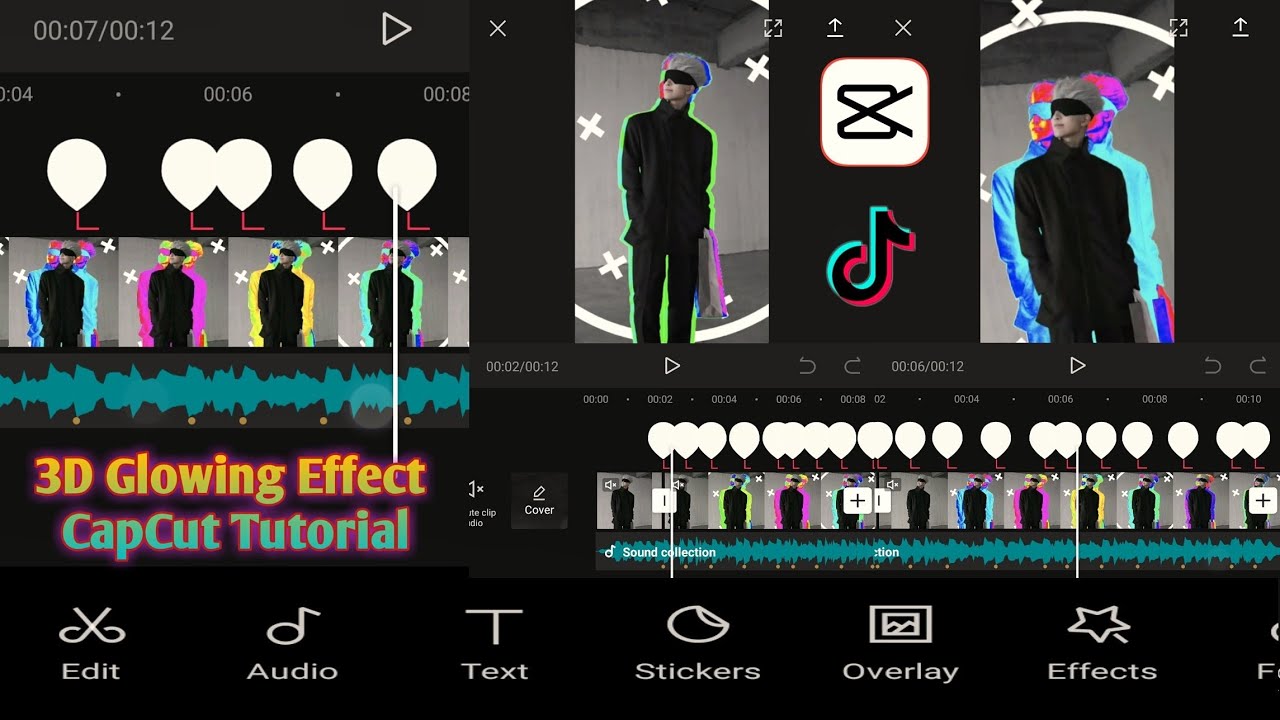Click the 00:06/00:12 time readout

click(927, 367)
